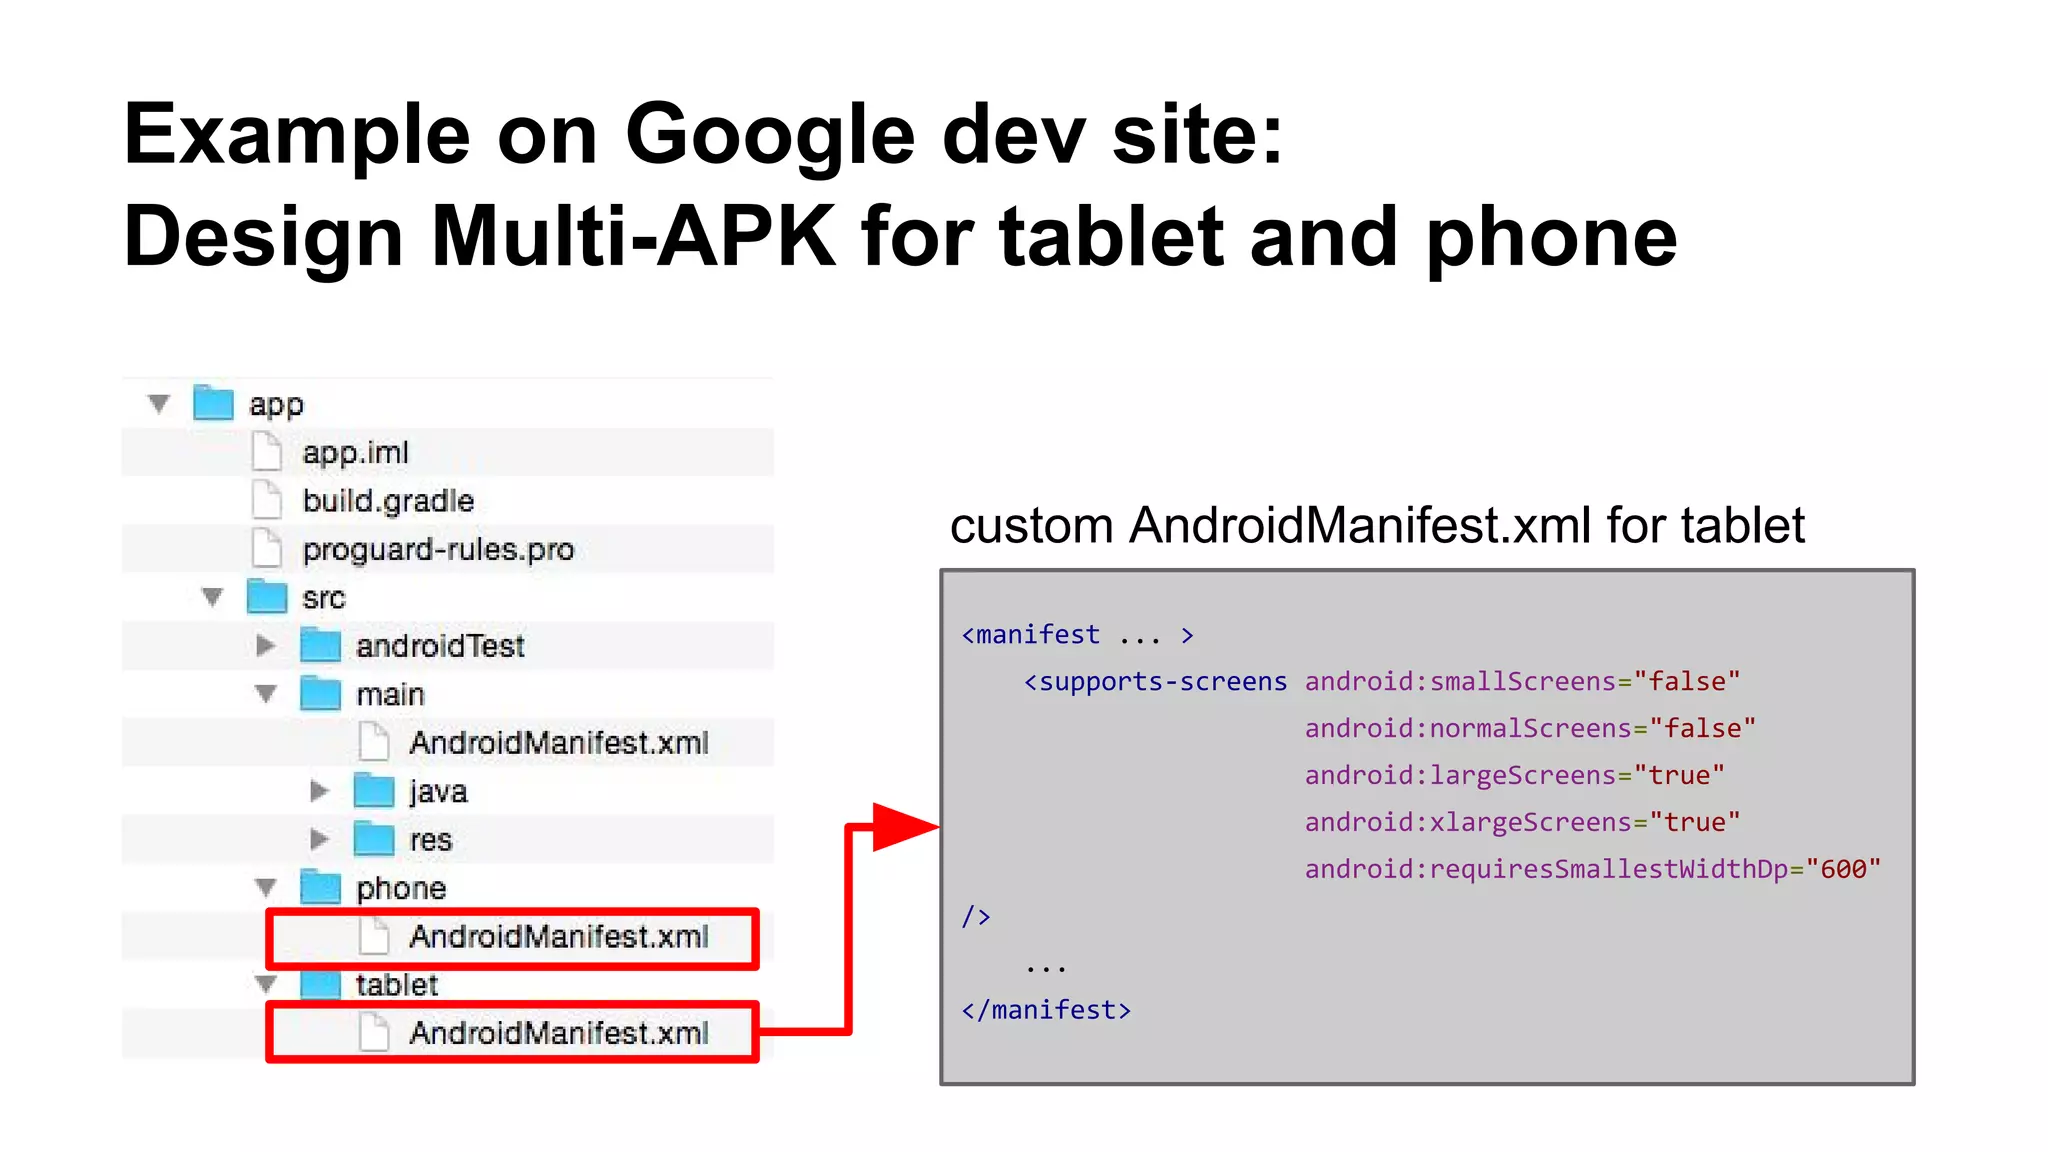Click the phone folder icon
This screenshot has width=2048, height=1152.
click(x=321, y=886)
